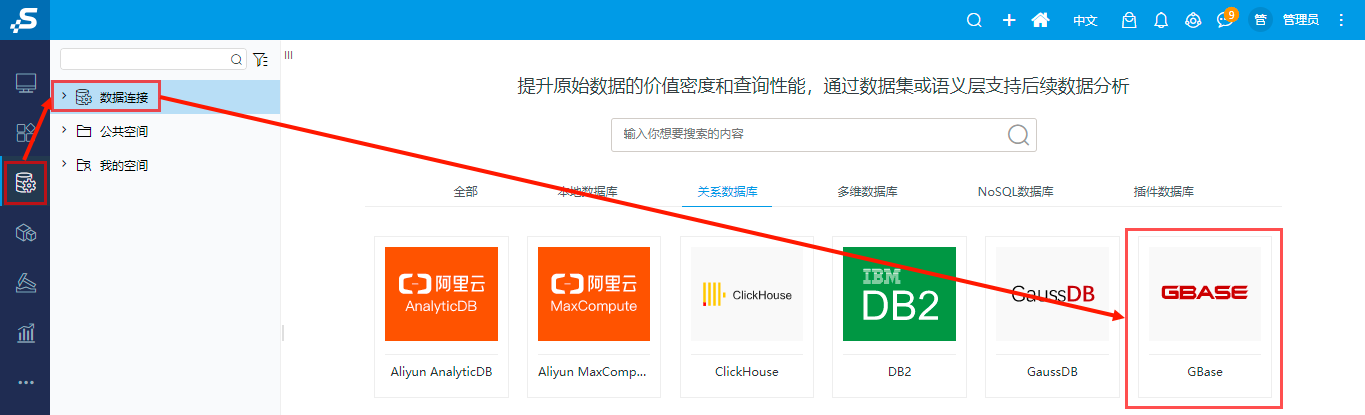The width and height of the screenshot is (1365, 415).
Task: Open the notifications bell icon
Action: click(x=1161, y=20)
